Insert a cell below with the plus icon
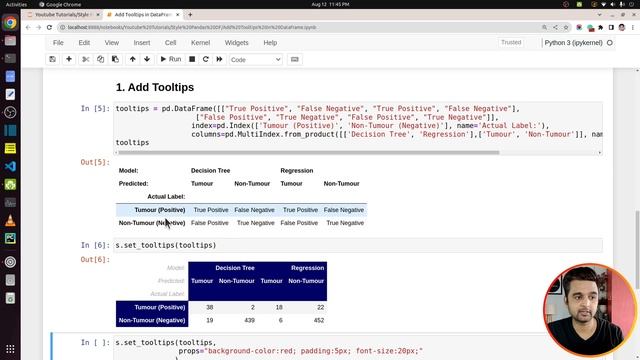Screen dimensions: 640x360 point(69,59)
